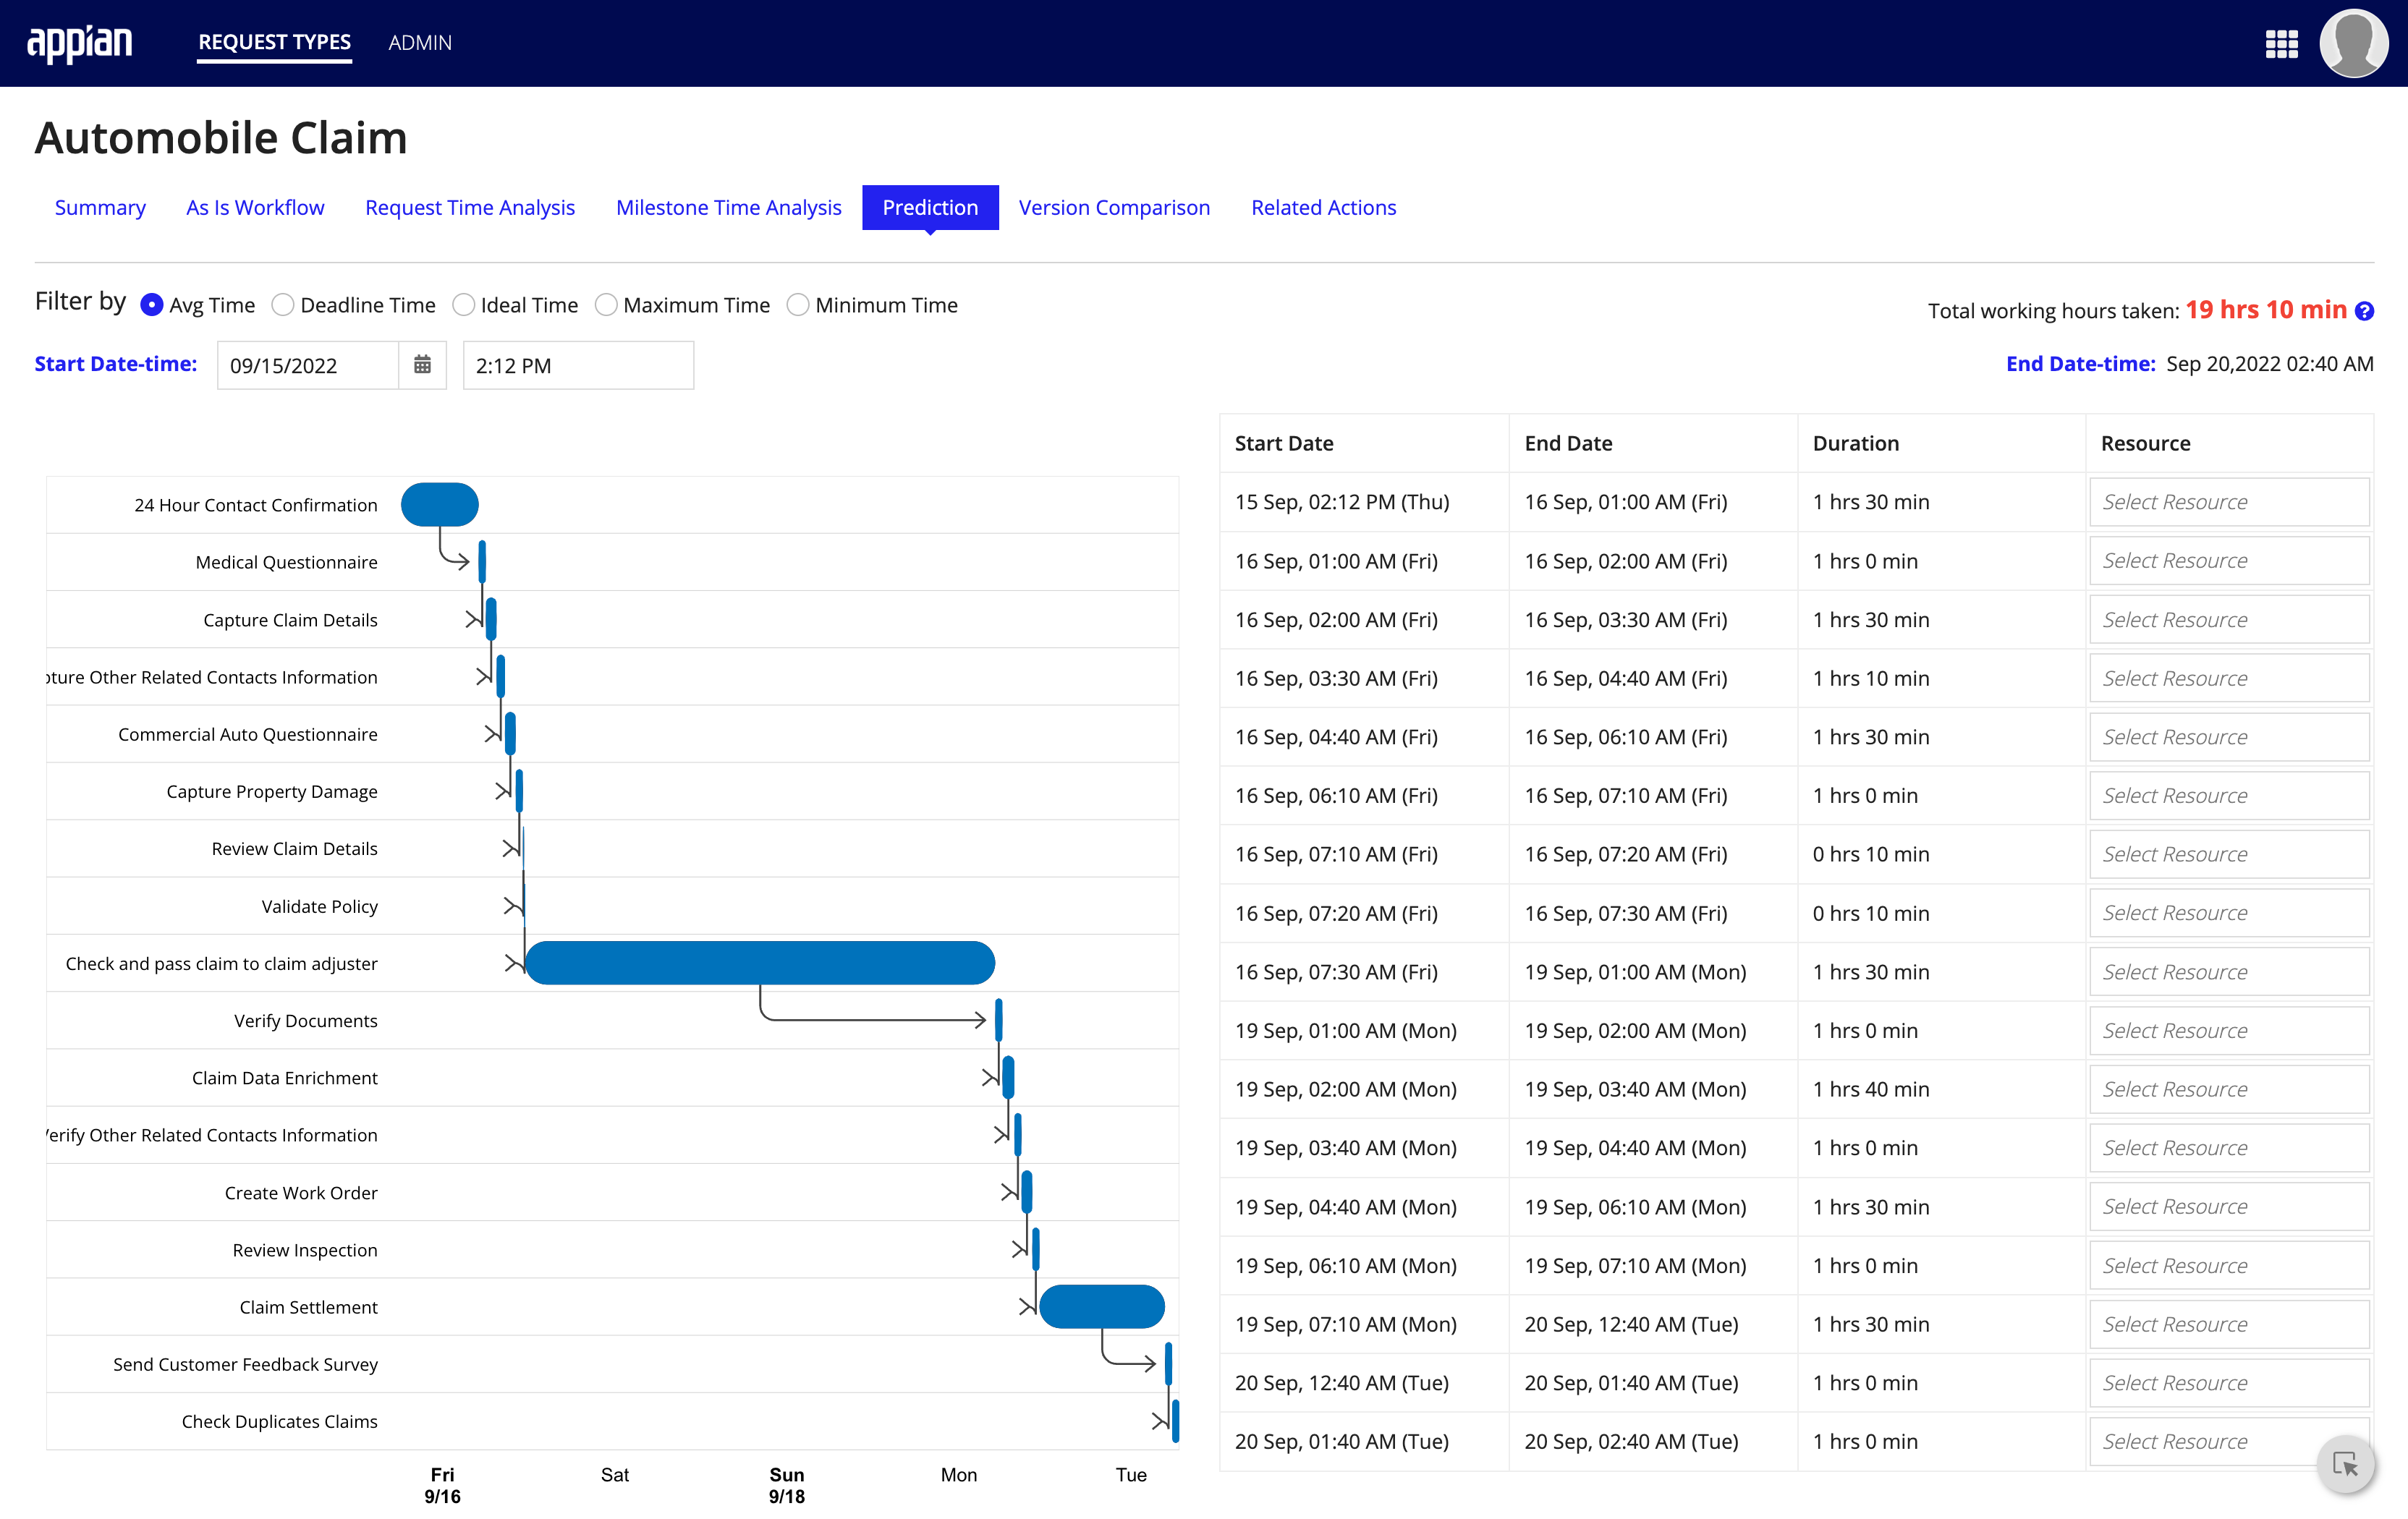Click the Verify Documents Gantt bar
The image size is (2408, 1519).
[999, 1020]
